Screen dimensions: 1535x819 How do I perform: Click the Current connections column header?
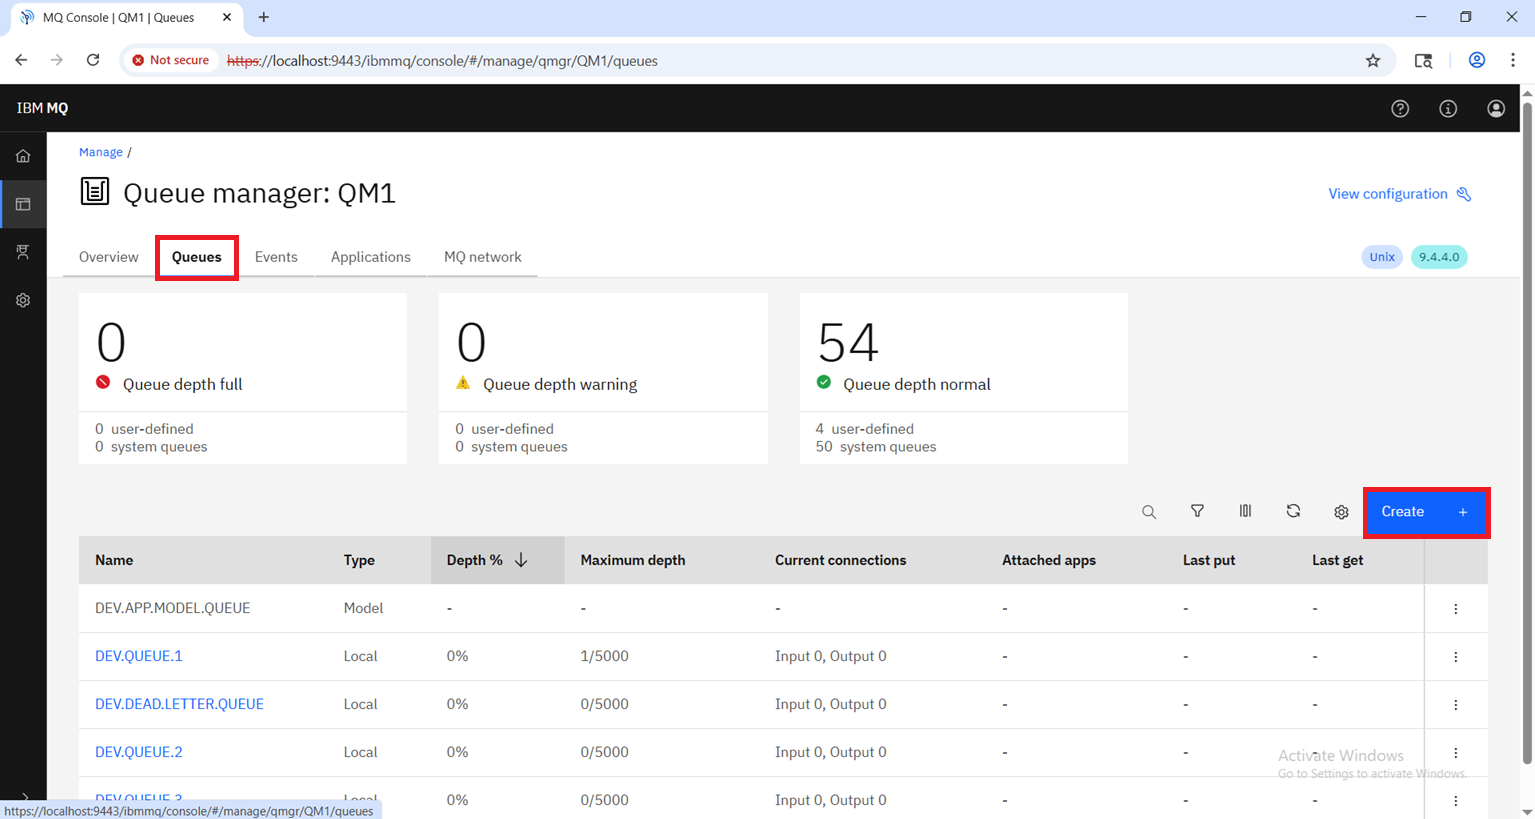click(x=840, y=560)
